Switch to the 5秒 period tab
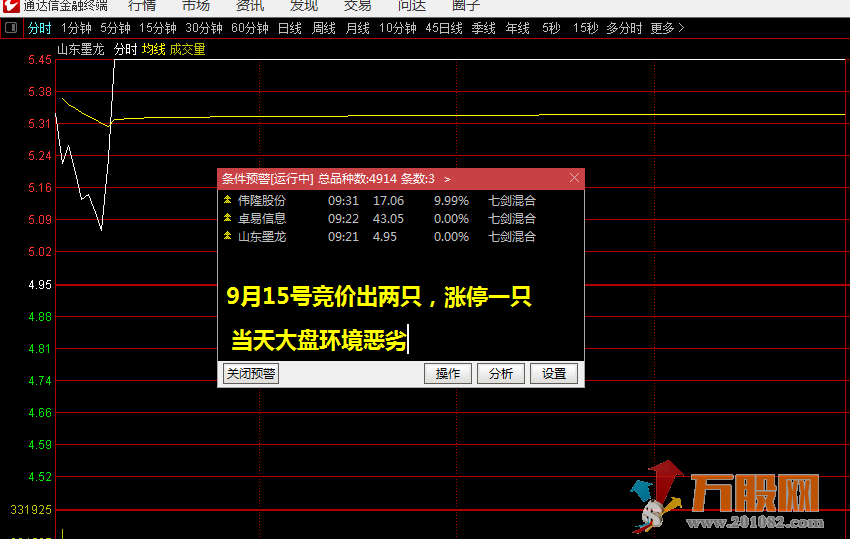 click(x=551, y=28)
